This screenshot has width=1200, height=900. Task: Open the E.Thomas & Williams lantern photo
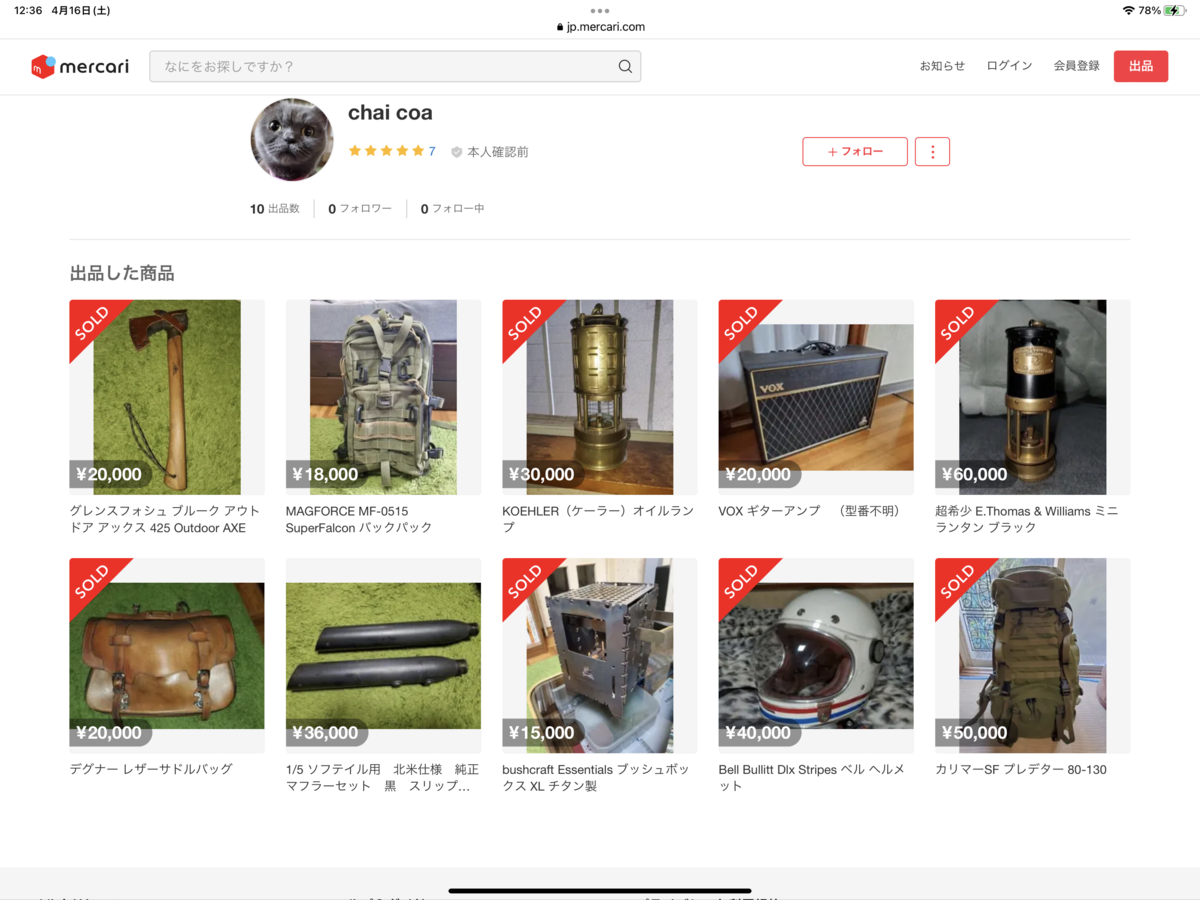pos(1033,397)
